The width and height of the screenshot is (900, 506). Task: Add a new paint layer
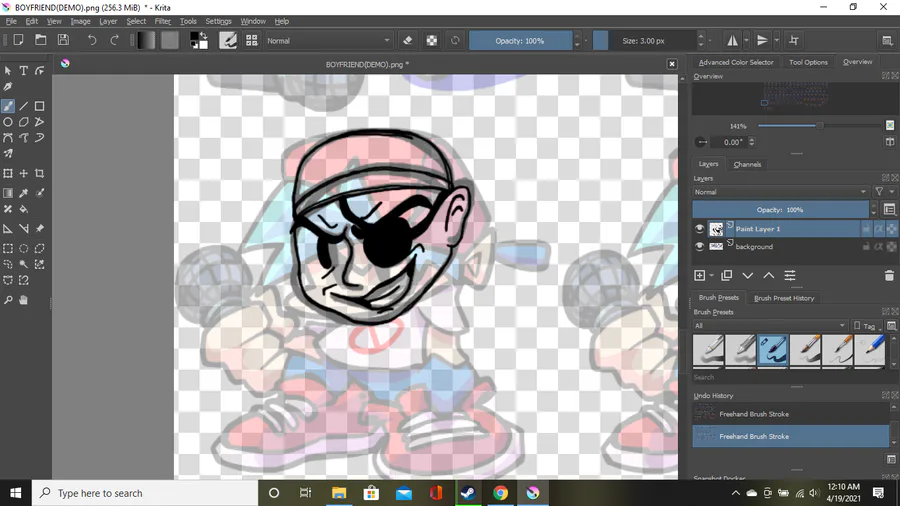(x=699, y=276)
